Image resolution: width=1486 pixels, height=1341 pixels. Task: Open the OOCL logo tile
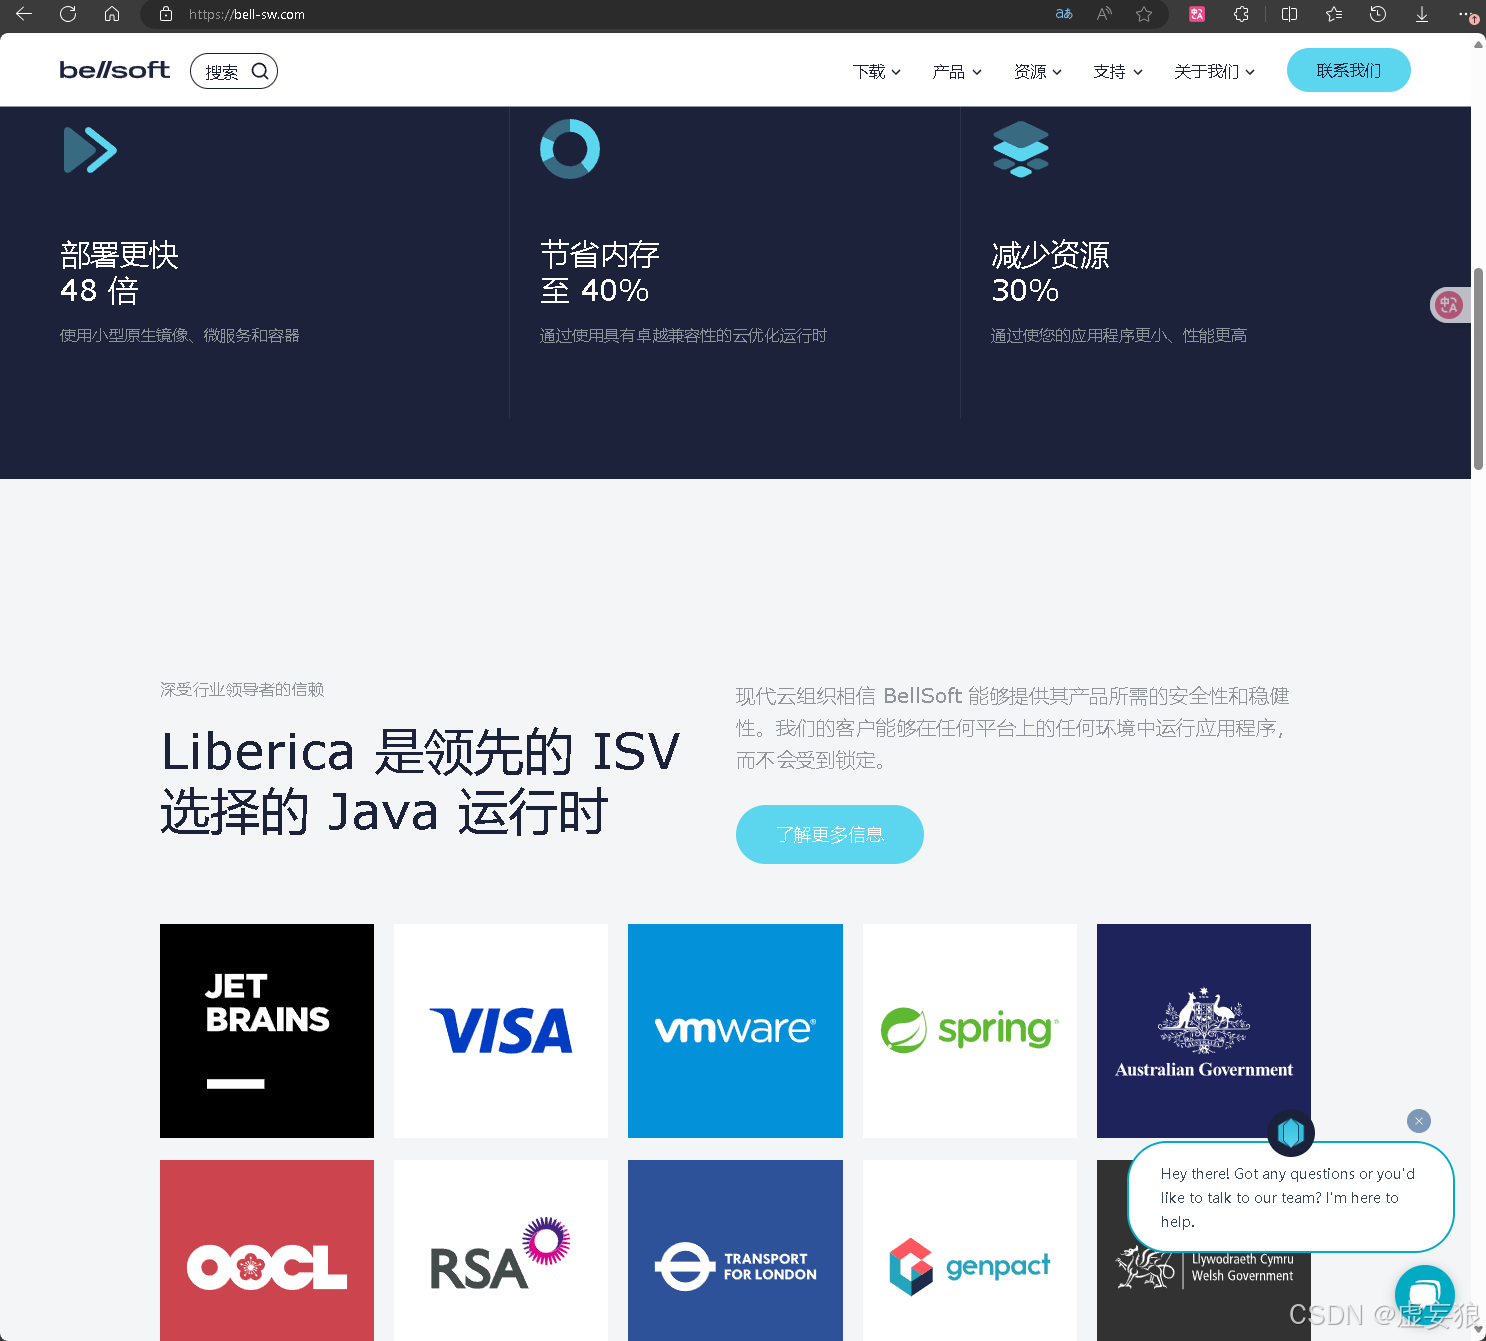click(267, 1250)
